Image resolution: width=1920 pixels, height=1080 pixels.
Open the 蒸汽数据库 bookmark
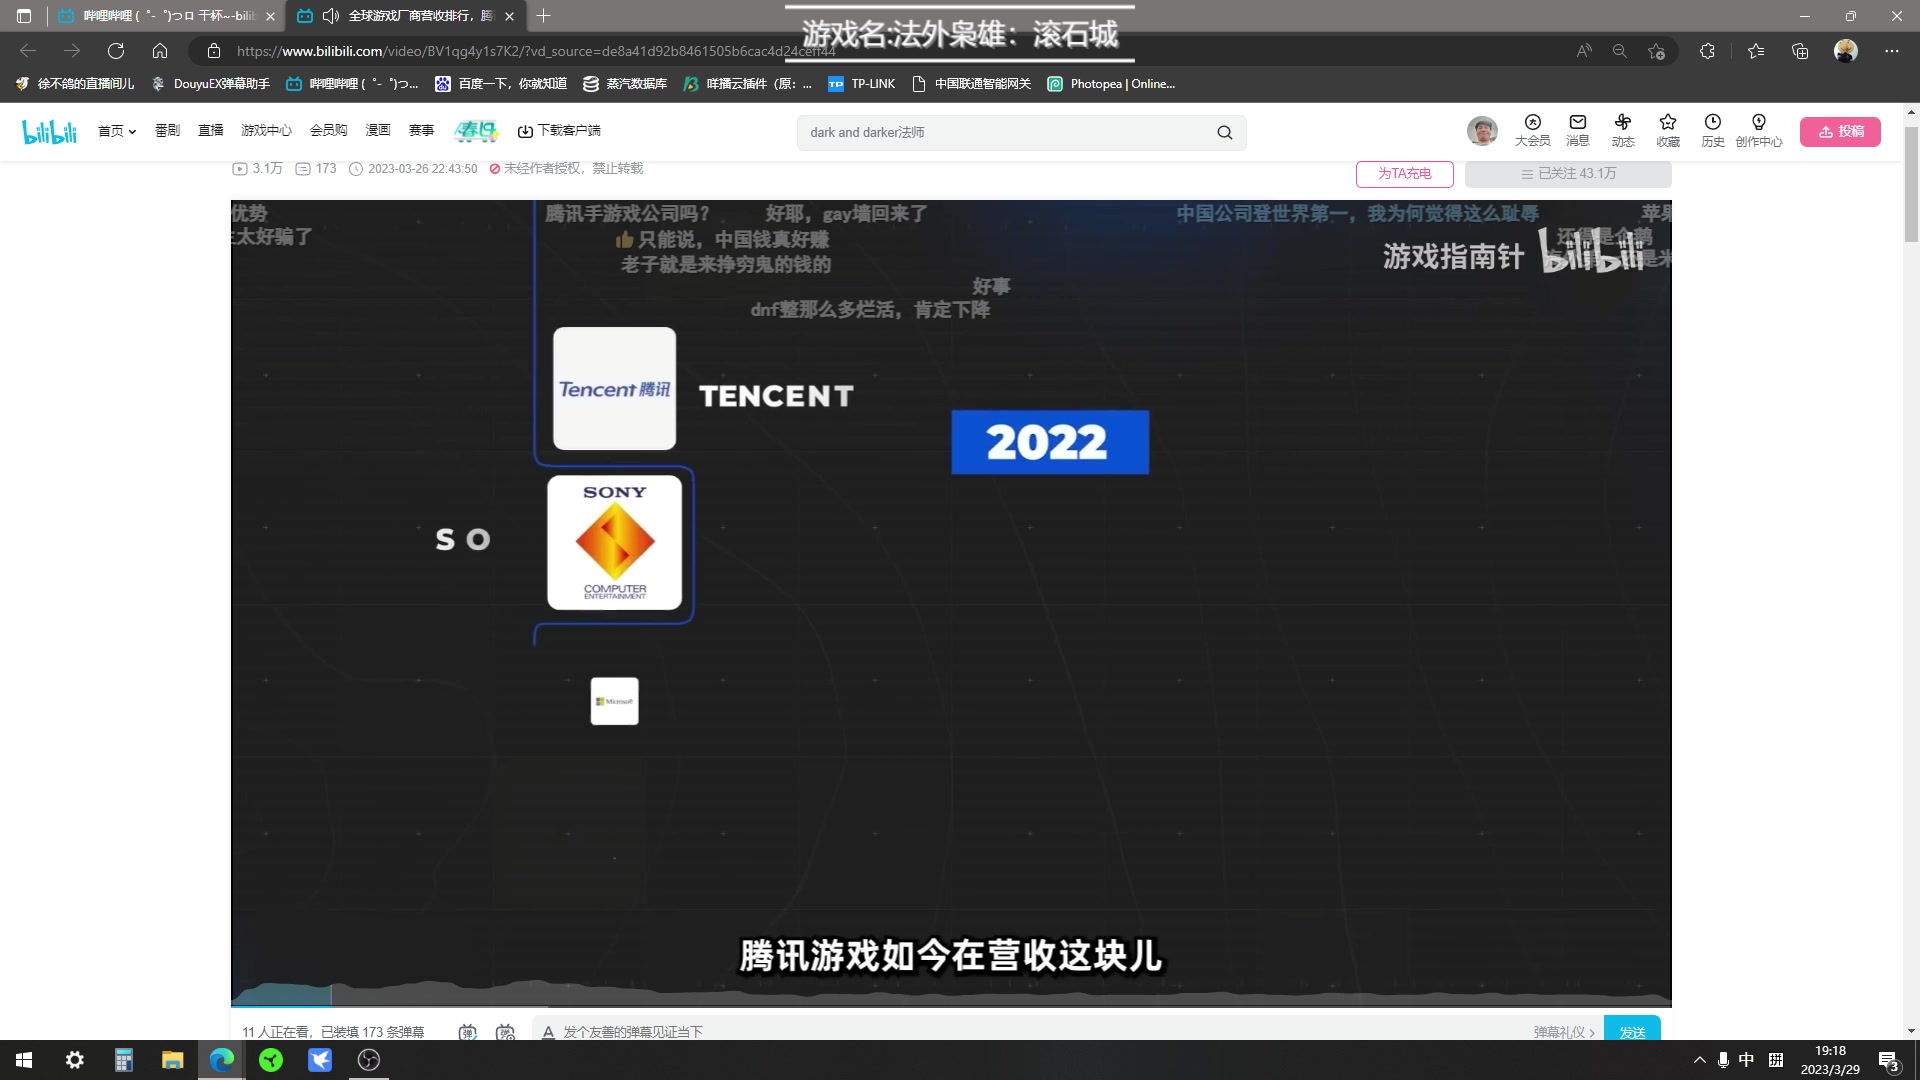pyautogui.click(x=625, y=84)
